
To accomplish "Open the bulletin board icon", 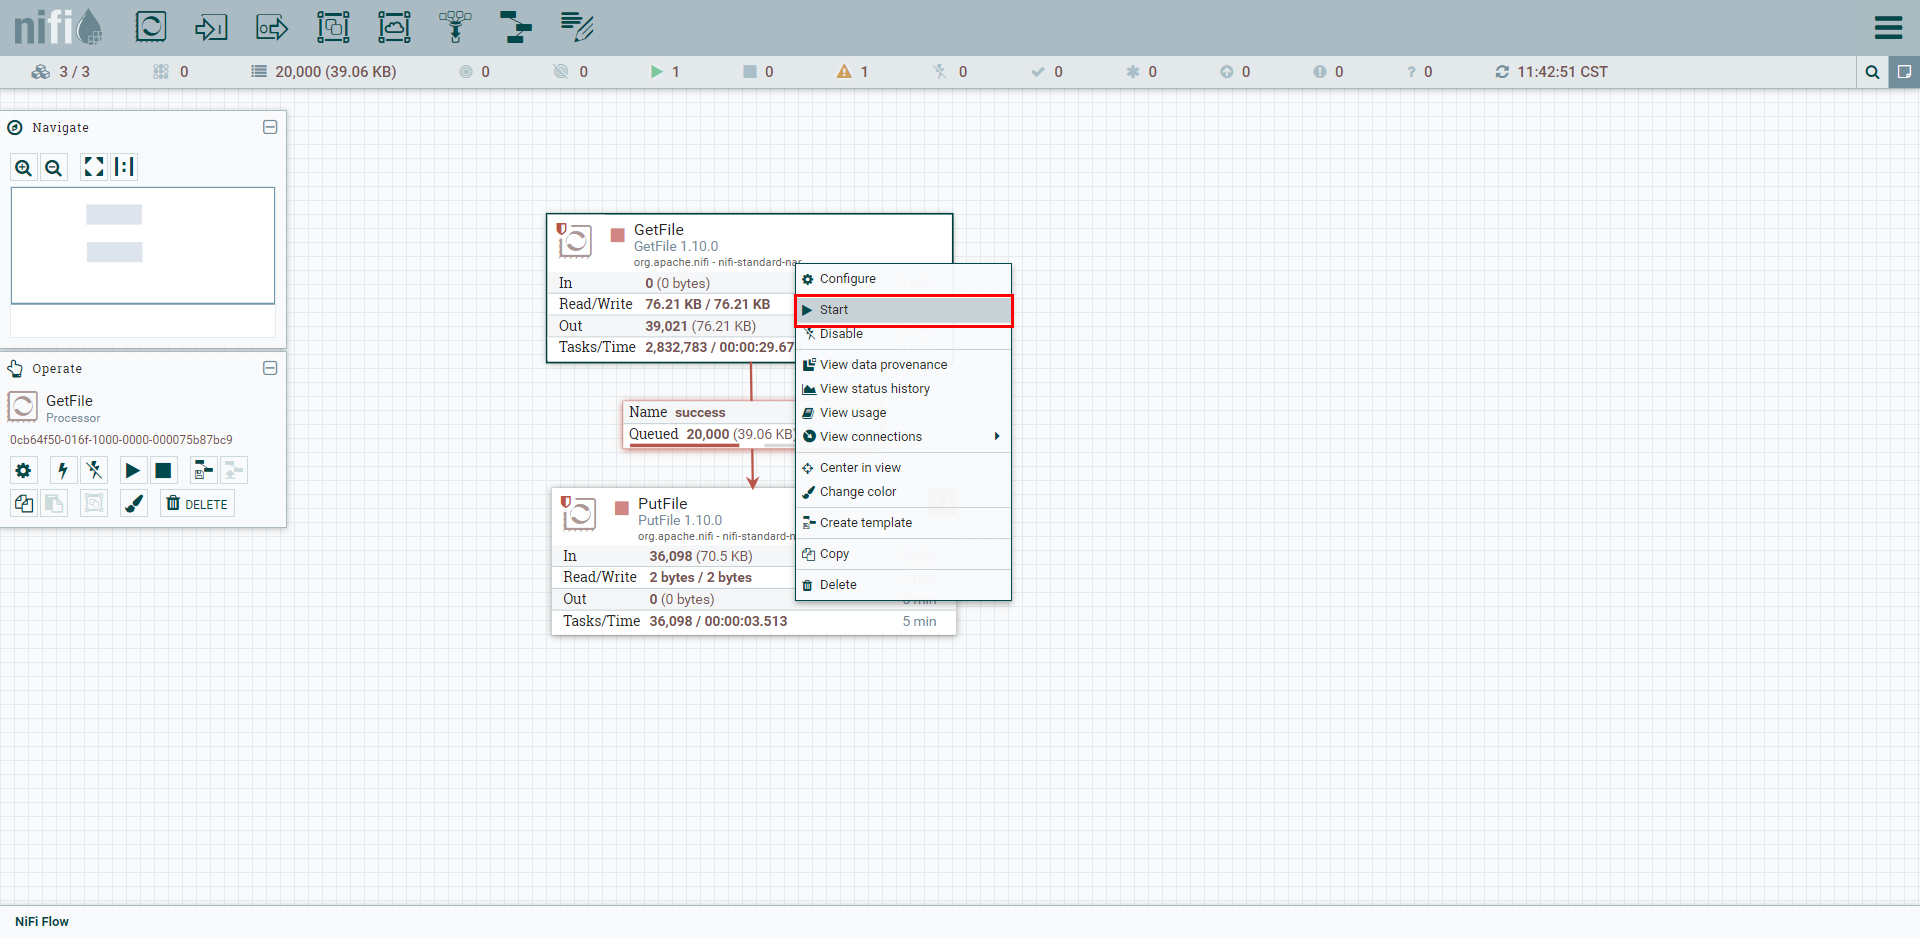I will tap(1904, 72).
